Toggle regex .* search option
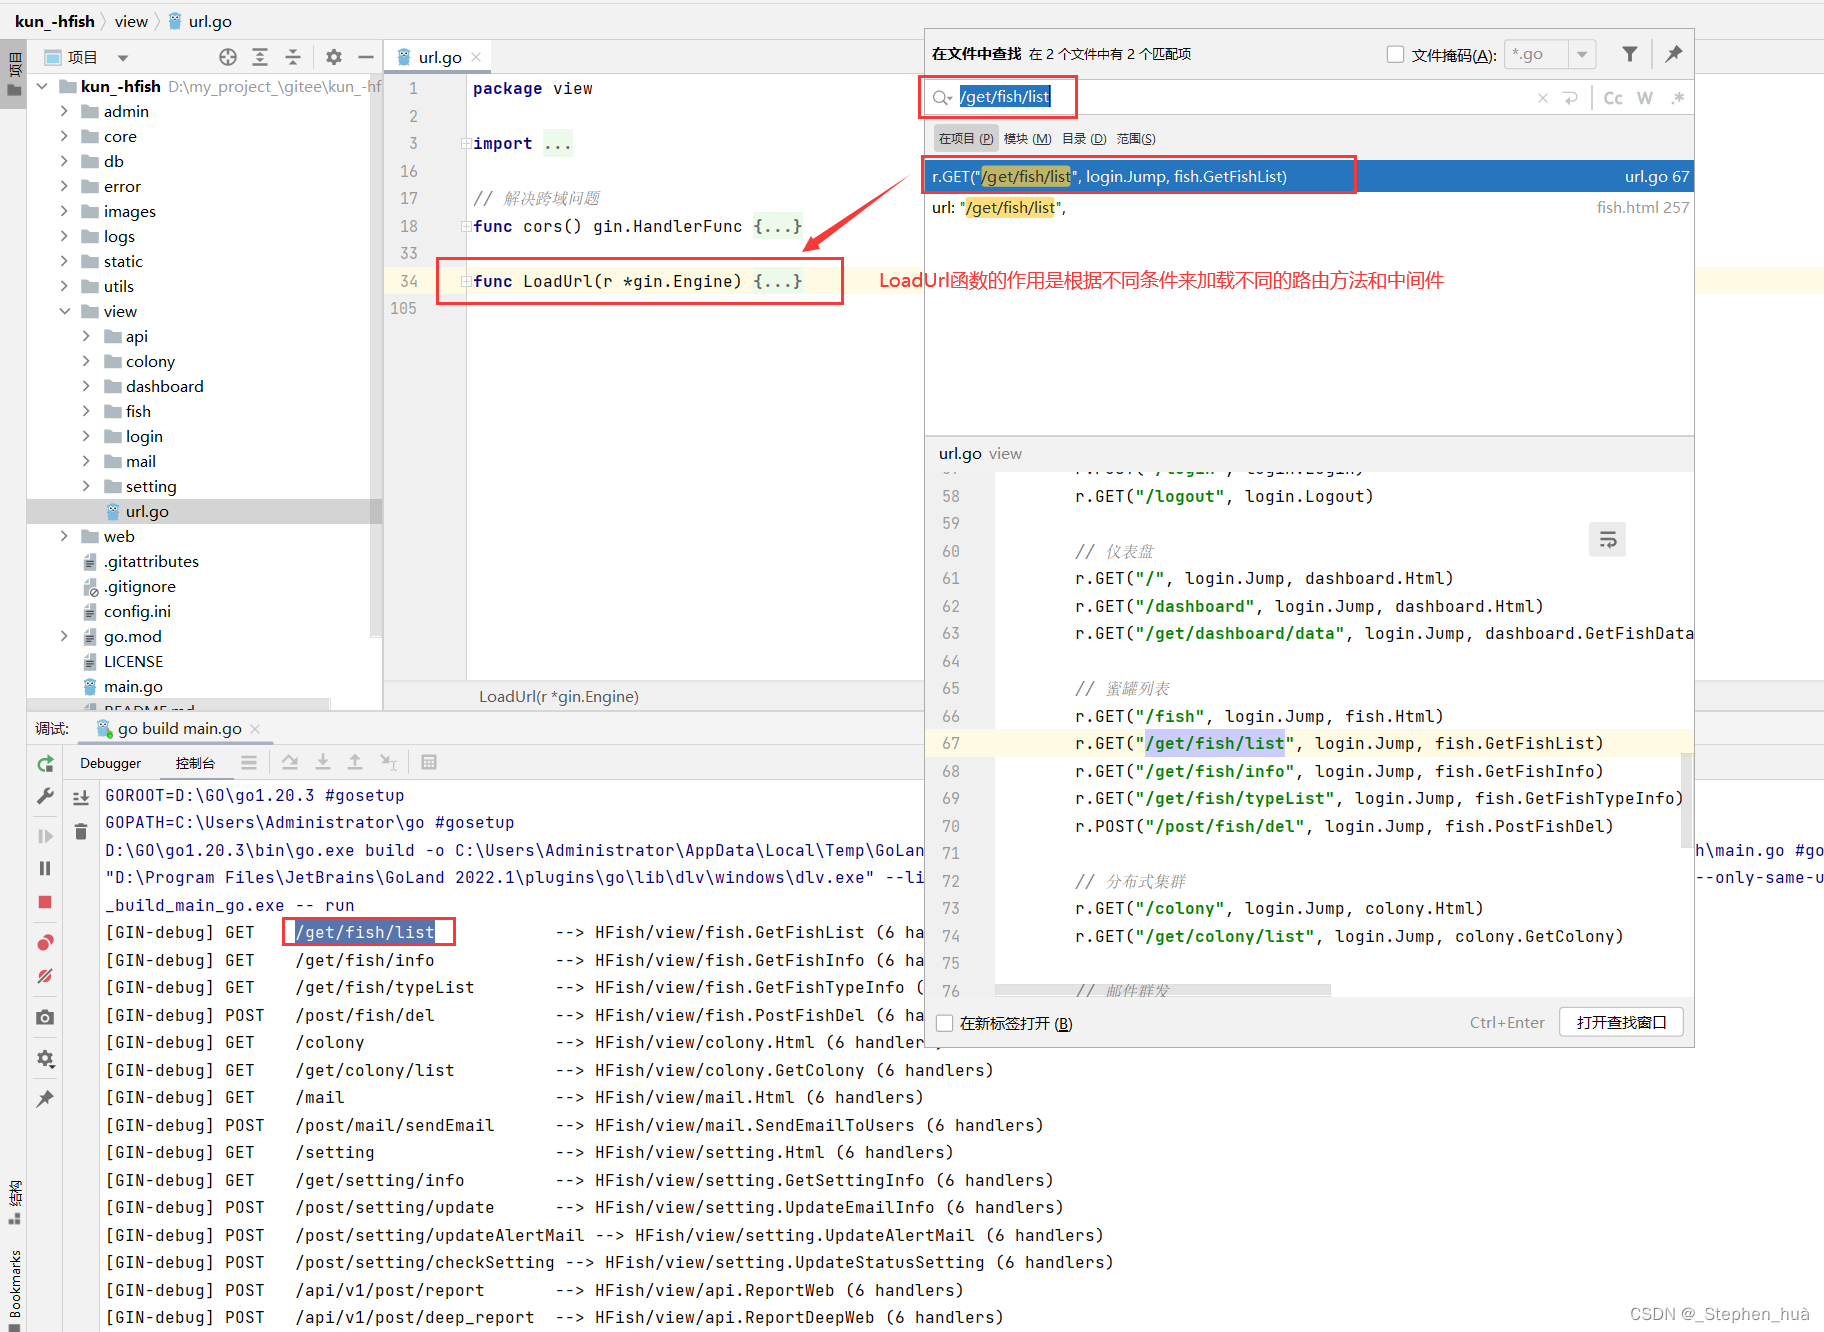The width and height of the screenshot is (1824, 1332). (x=1677, y=98)
